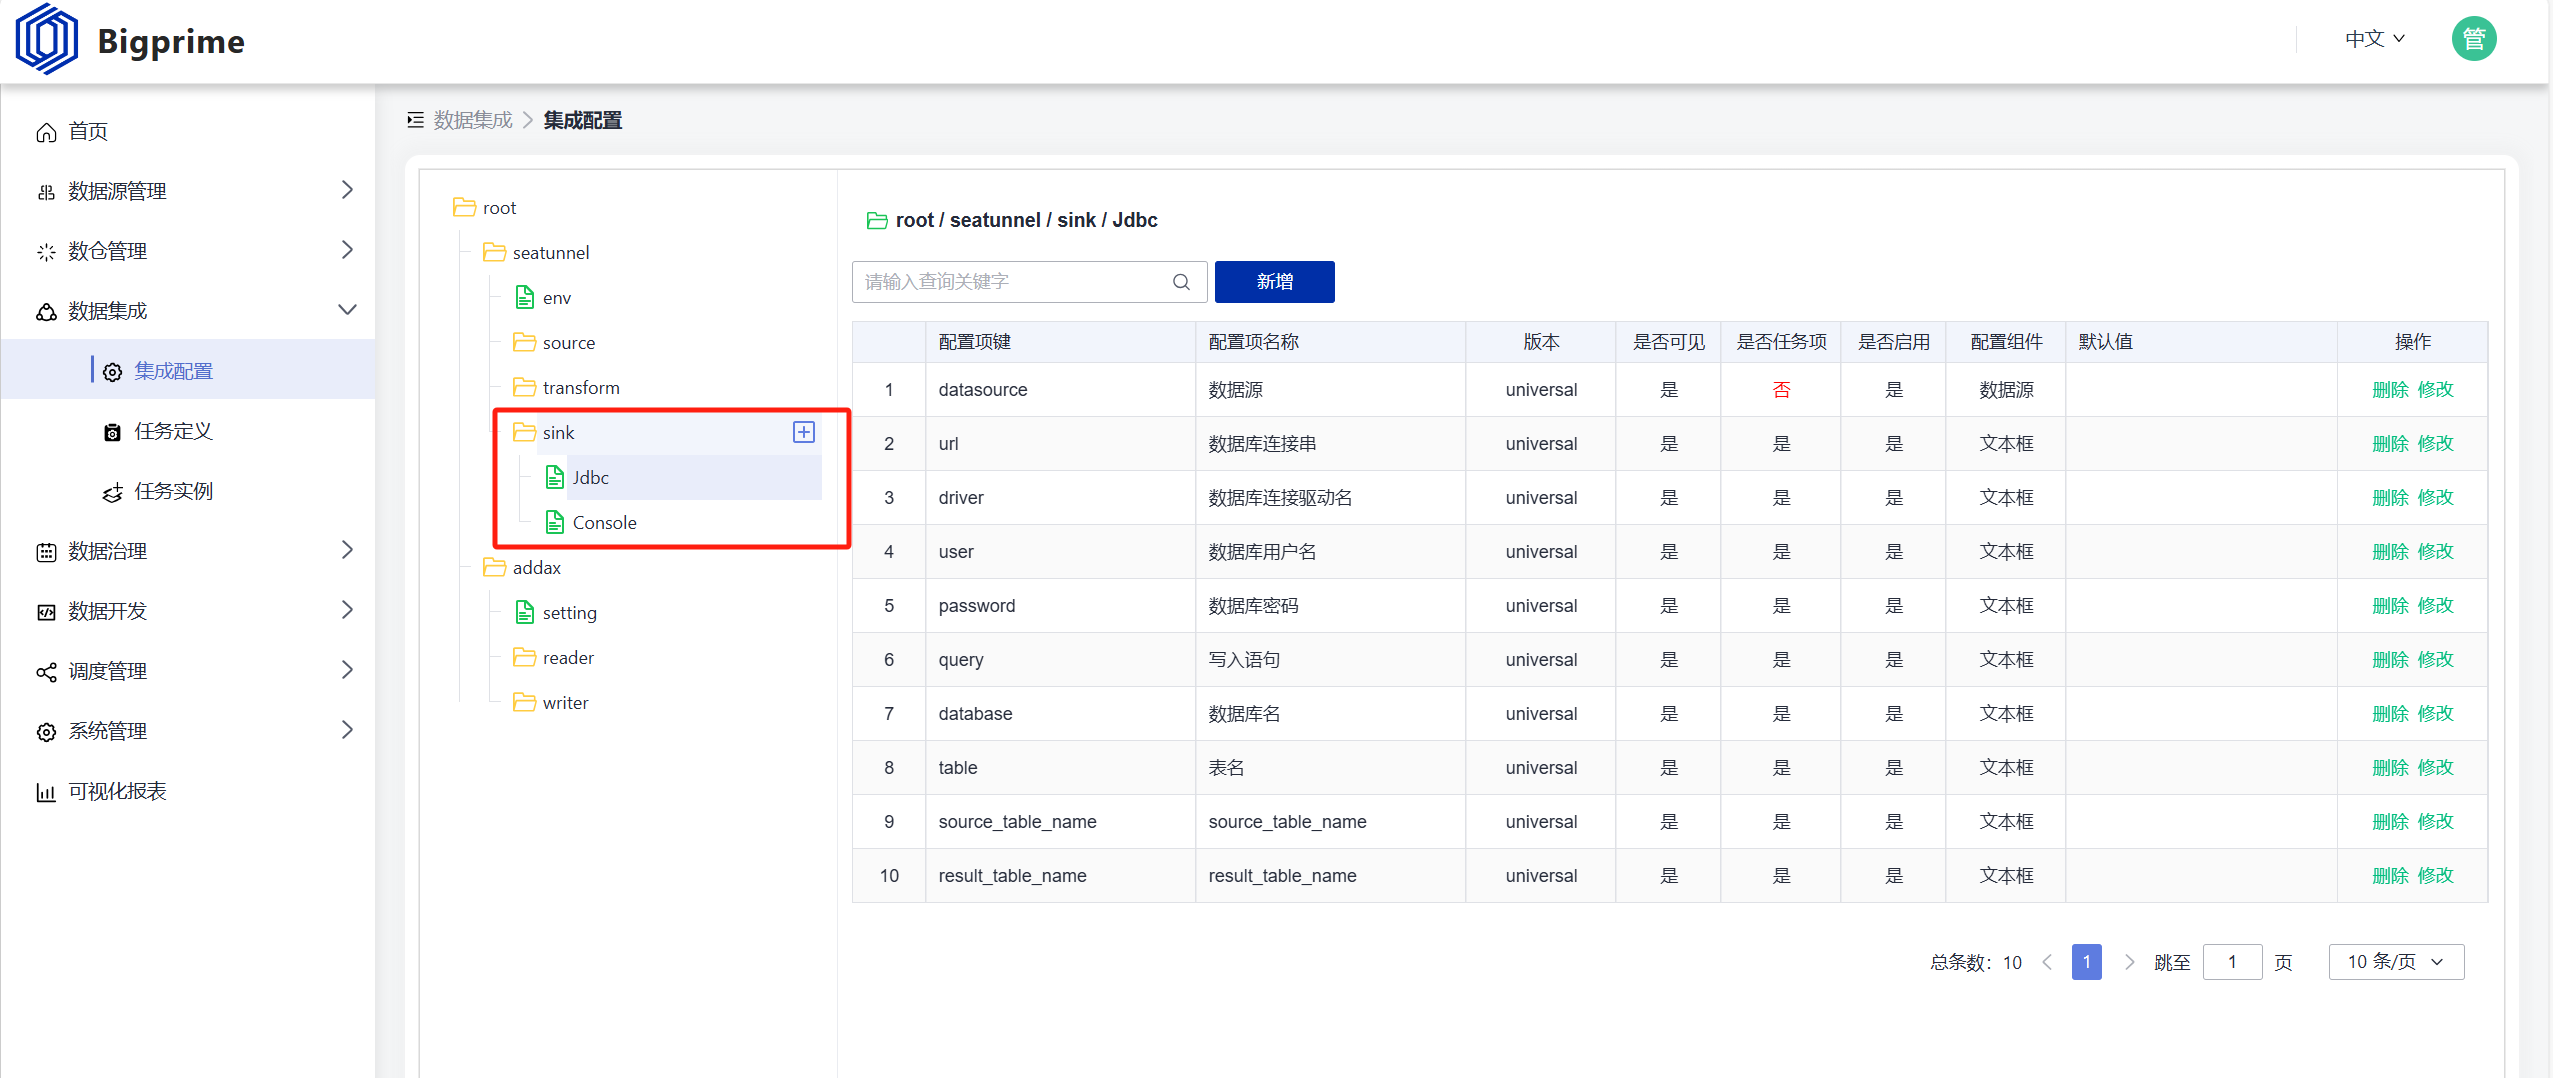Click the Console file icon

(x=554, y=522)
